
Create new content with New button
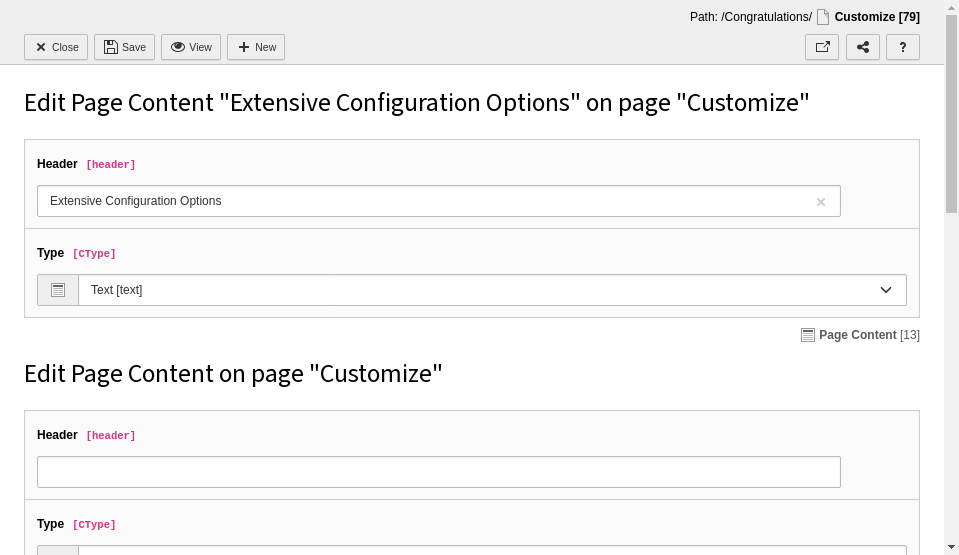(256, 47)
